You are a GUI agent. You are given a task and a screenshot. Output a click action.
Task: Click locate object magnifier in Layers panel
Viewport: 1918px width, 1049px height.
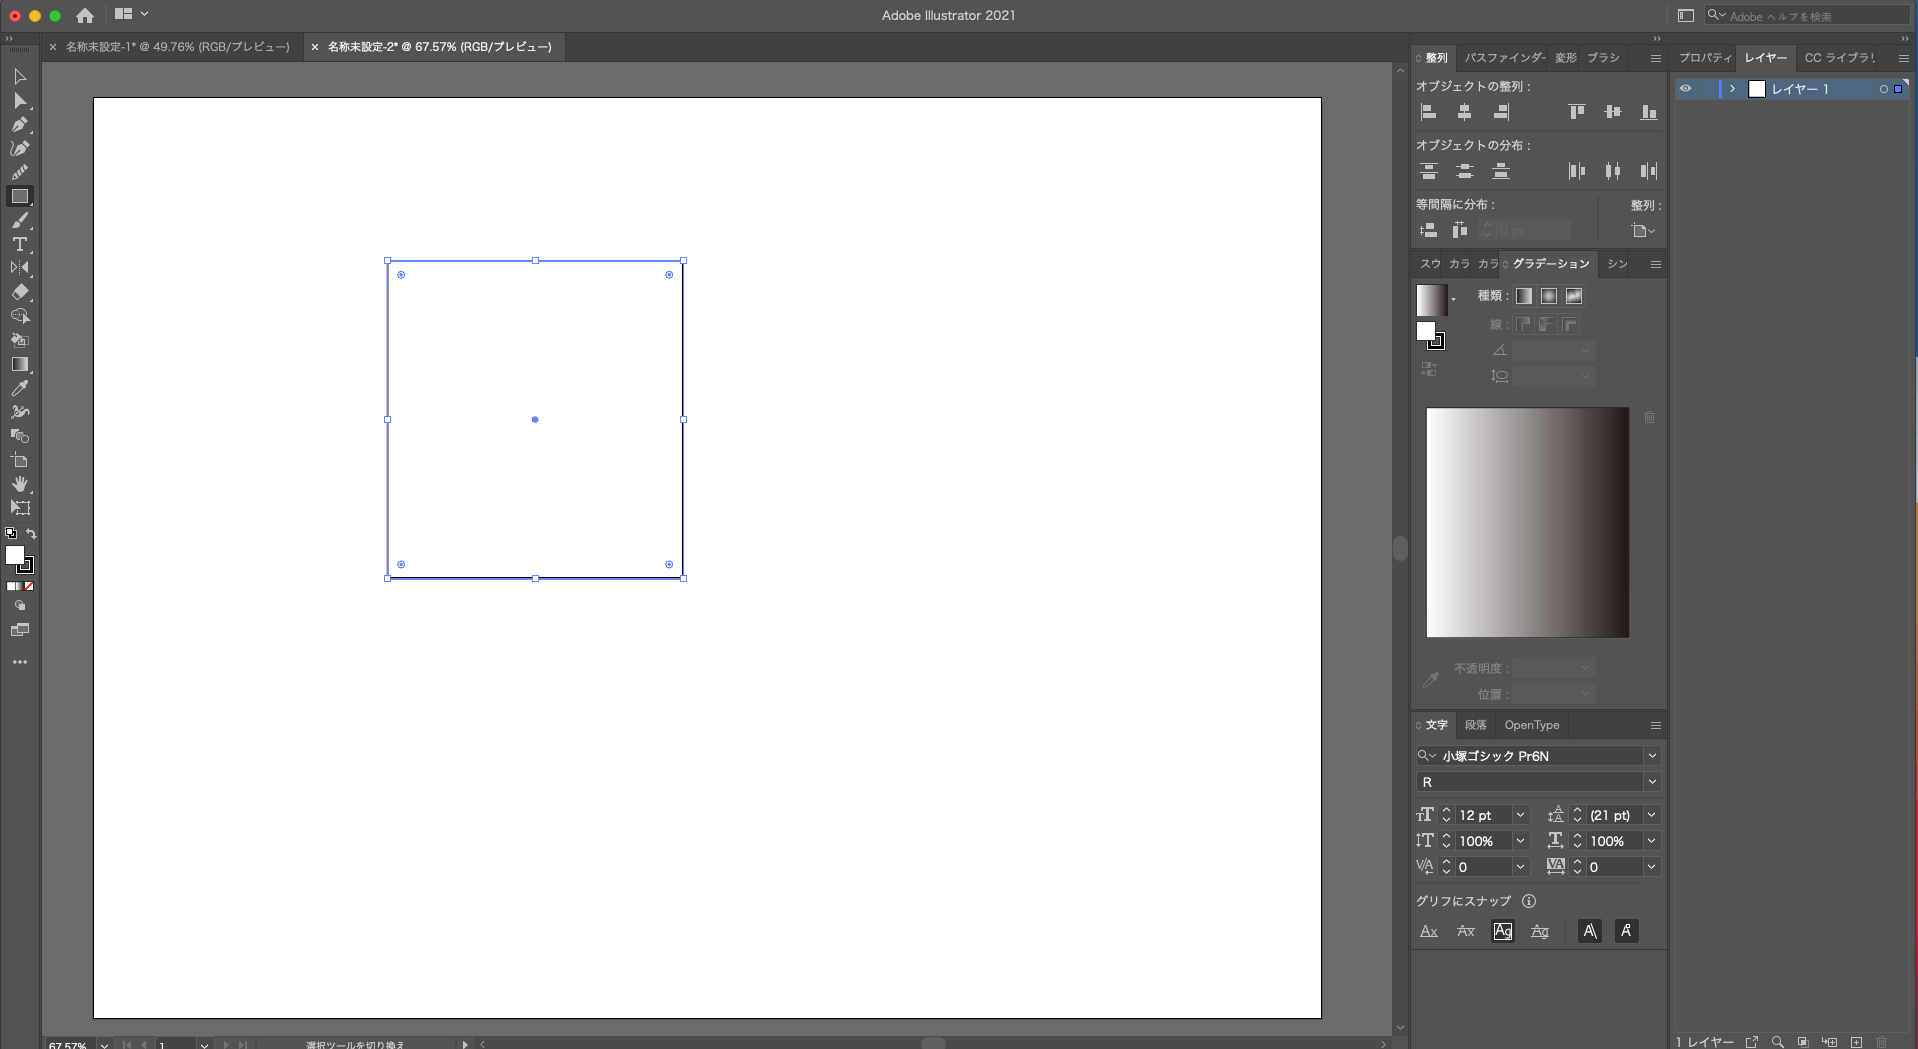tap(1777, 1042)
